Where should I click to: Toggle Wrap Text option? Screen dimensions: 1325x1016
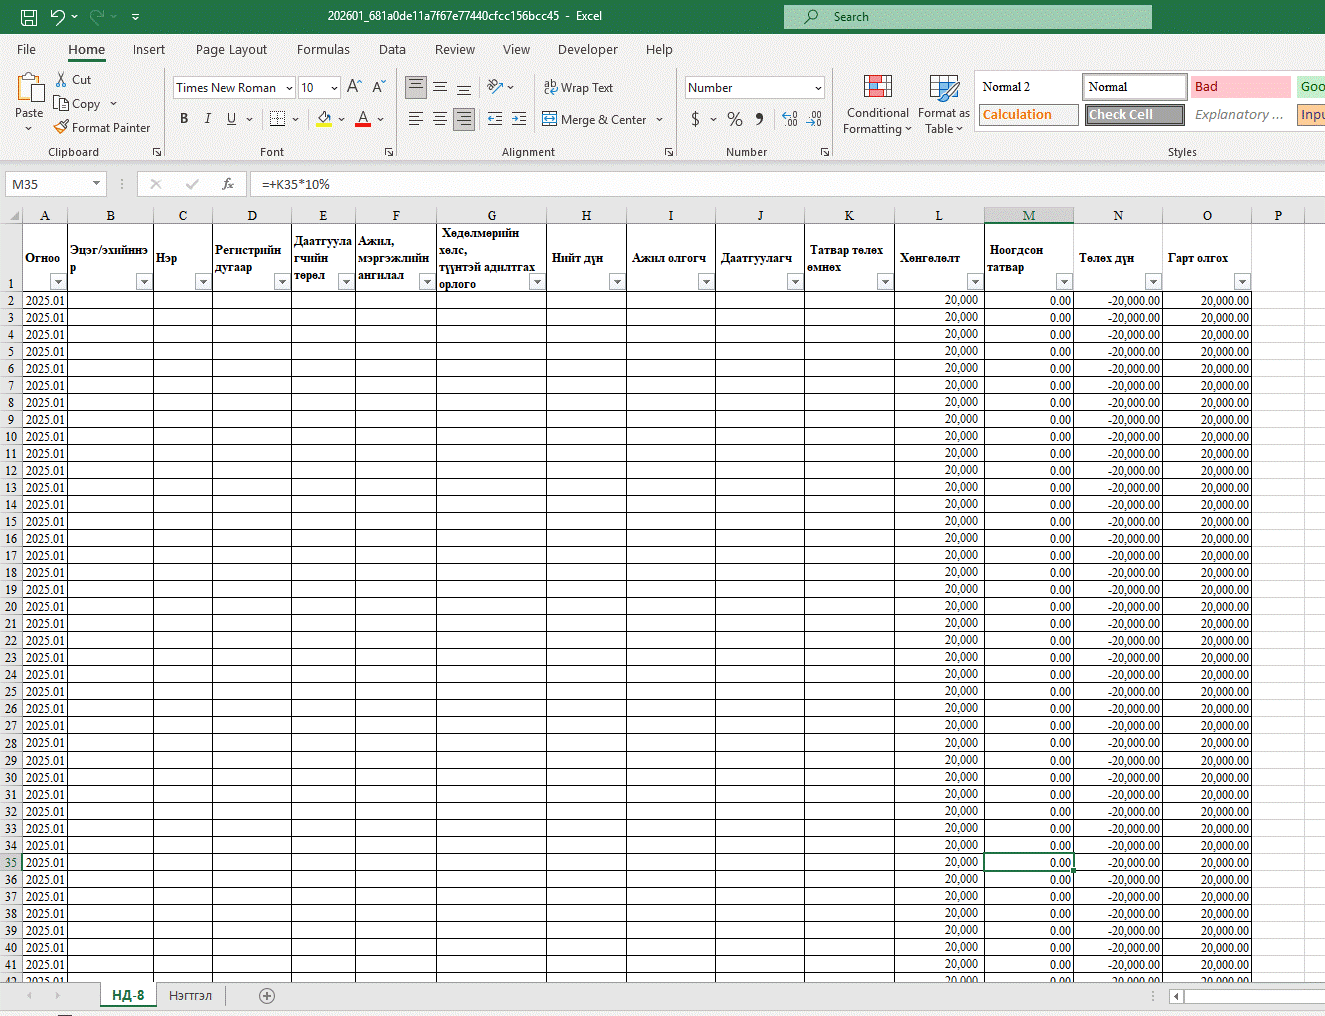tap(578, 88)
